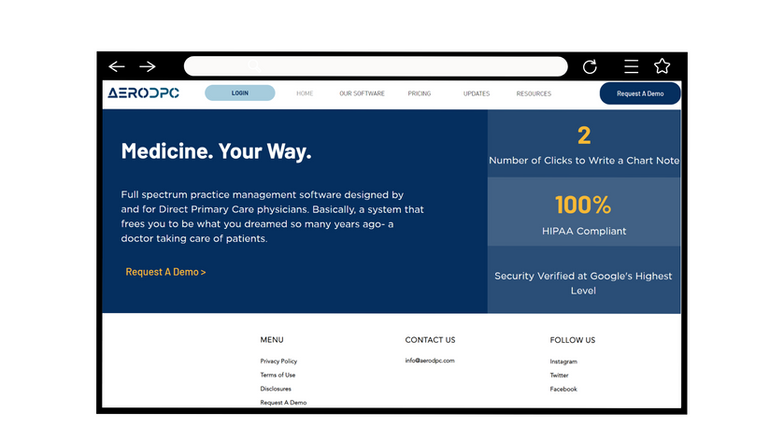Screen dimensions: 784x441
Task: Open the OUR SOFTWARE nav item
Action: 362,94
